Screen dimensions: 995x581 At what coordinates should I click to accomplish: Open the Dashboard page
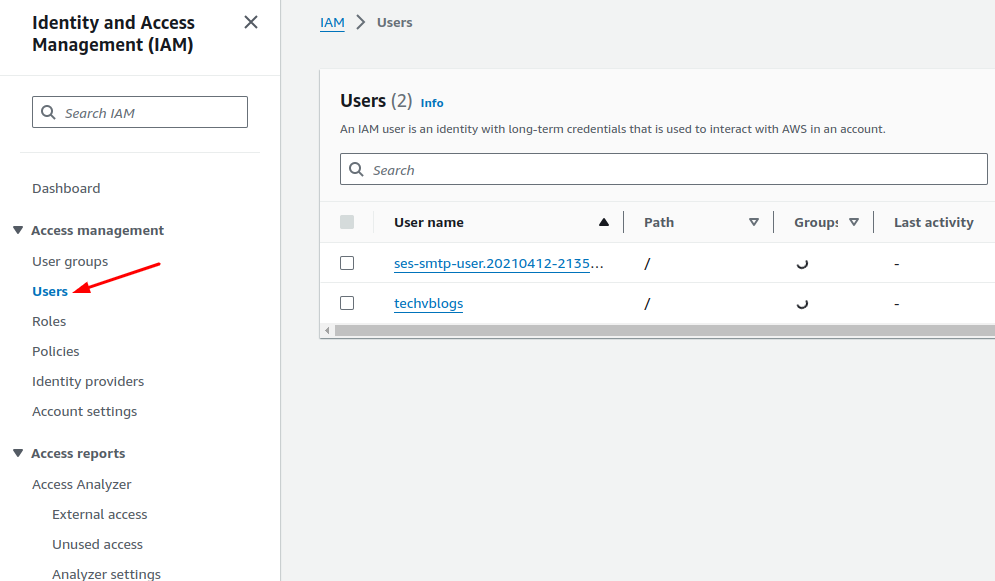tap(66, 187)
